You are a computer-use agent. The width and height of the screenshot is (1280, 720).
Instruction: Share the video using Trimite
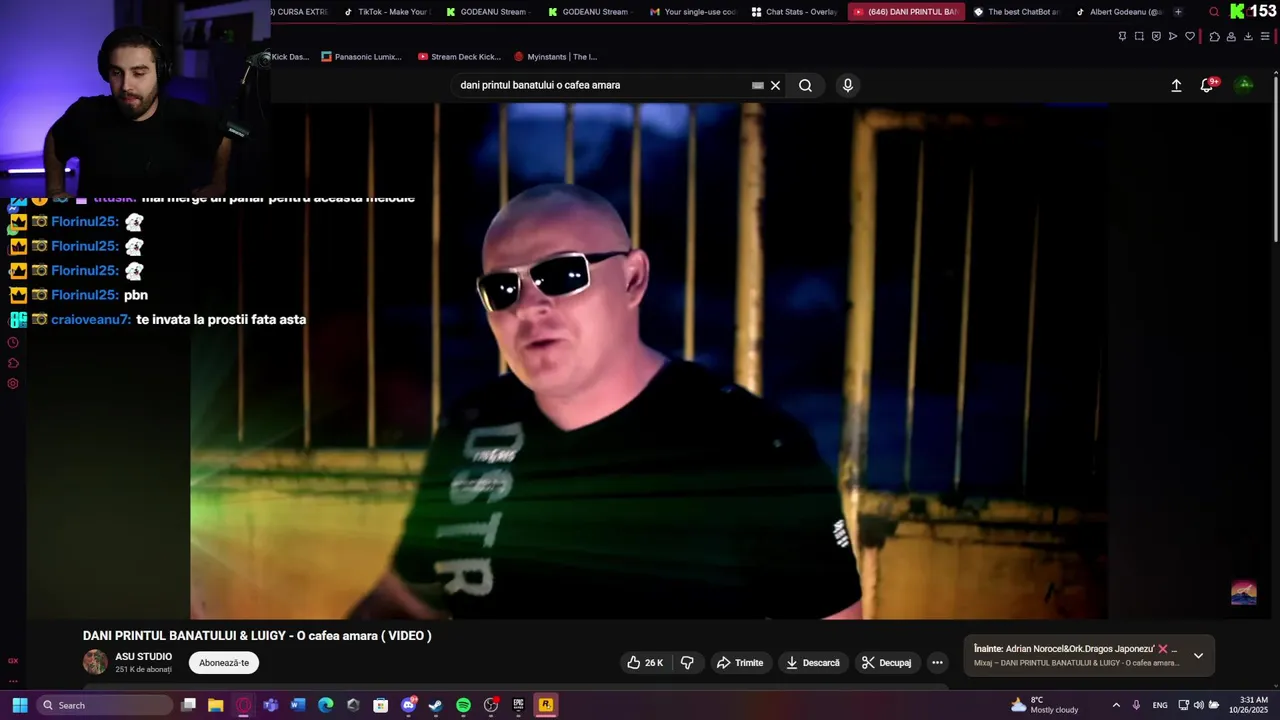739,663
